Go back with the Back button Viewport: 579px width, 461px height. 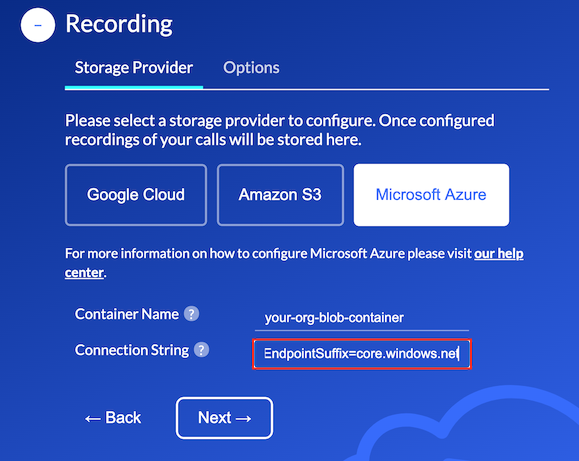pyautogui.click(x=113, y=418)
